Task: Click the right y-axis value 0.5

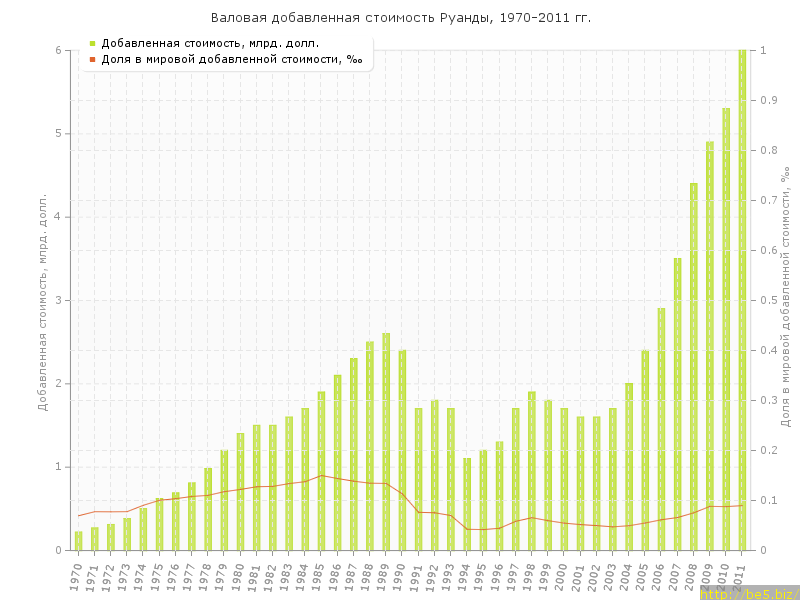Action: (x=769, y=300)
